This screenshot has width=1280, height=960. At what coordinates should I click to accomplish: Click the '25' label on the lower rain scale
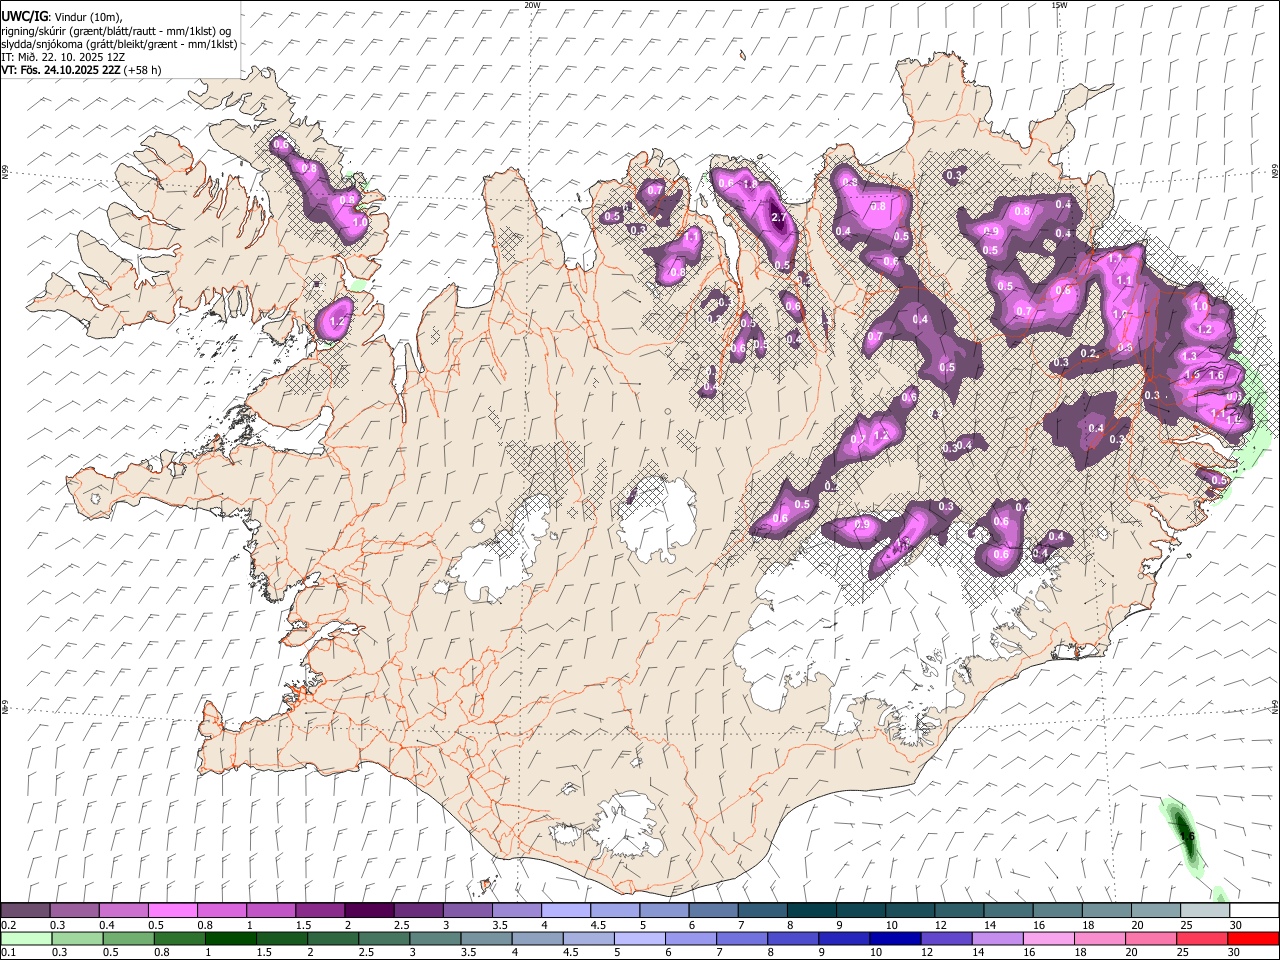click(1183, 953)
